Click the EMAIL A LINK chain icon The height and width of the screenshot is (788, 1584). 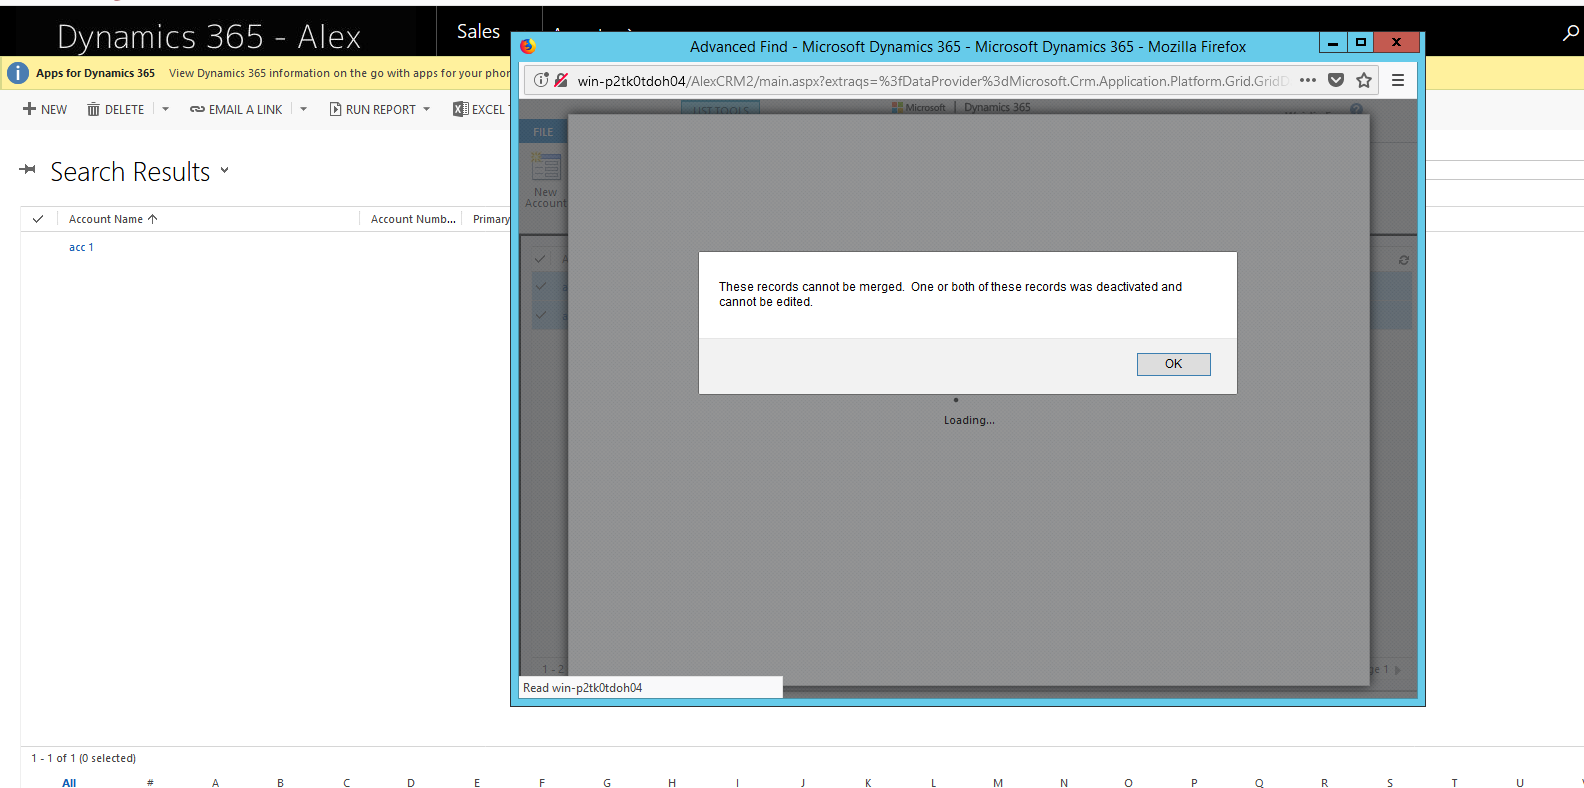tap(197, 109)
